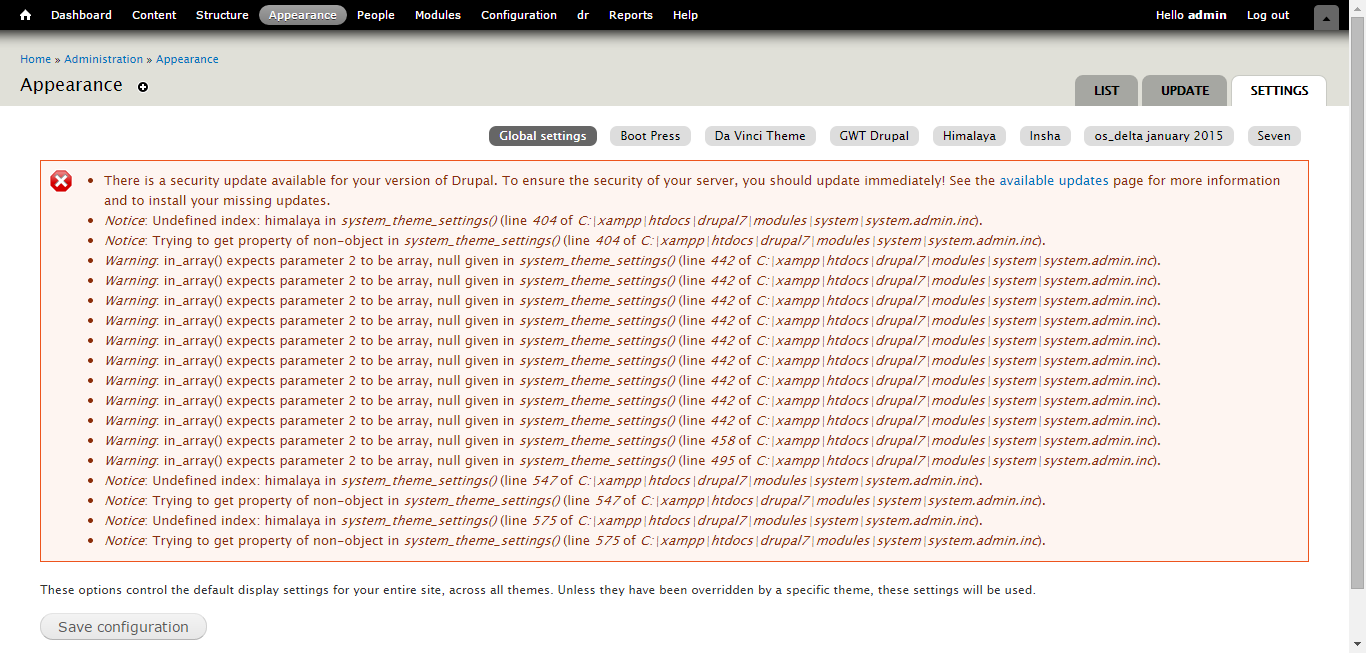
Task: Switch to the List tab
Action: 1106,90
